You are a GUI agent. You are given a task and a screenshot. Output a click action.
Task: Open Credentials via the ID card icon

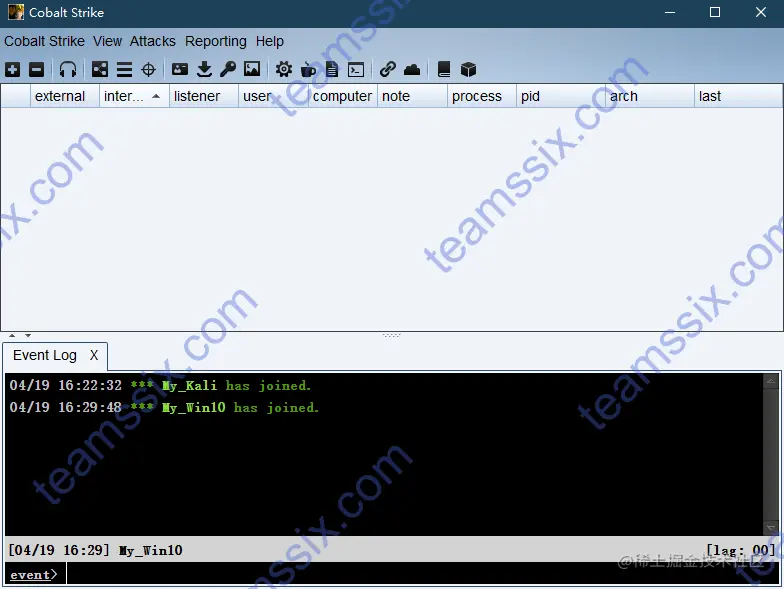point(180,69)
